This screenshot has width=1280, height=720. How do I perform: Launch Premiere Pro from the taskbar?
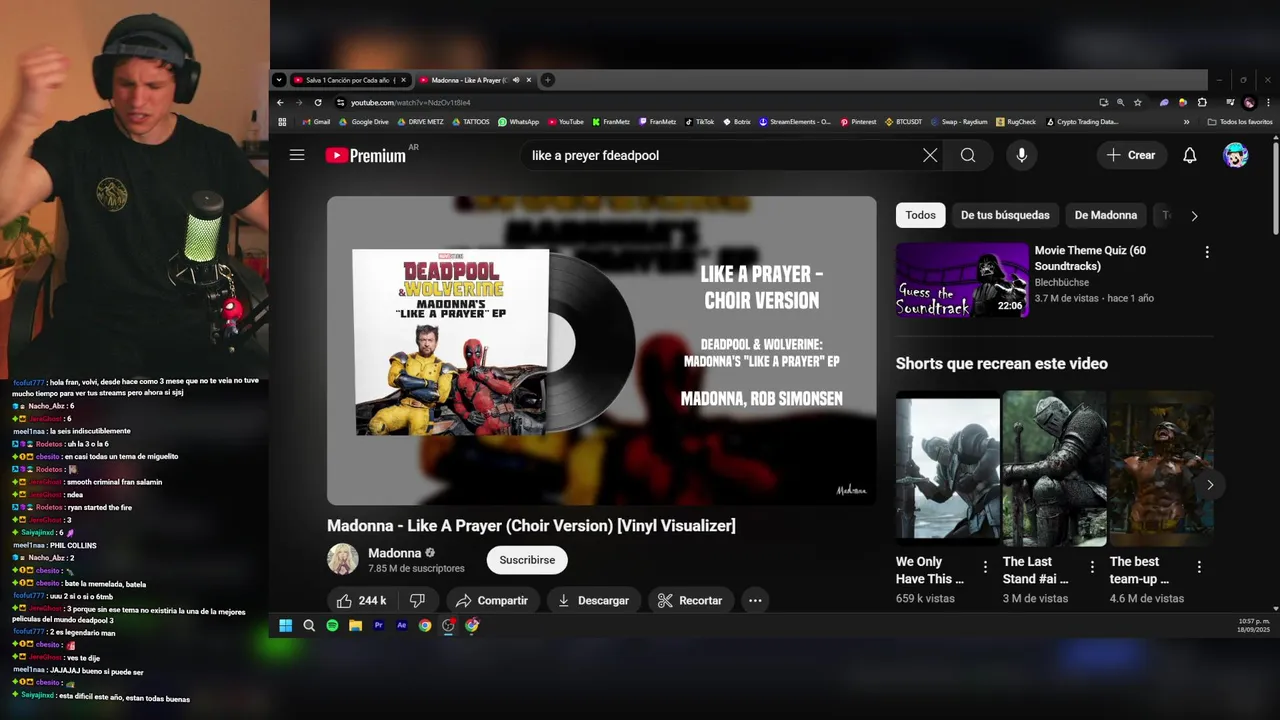click(x=379, y=625)
